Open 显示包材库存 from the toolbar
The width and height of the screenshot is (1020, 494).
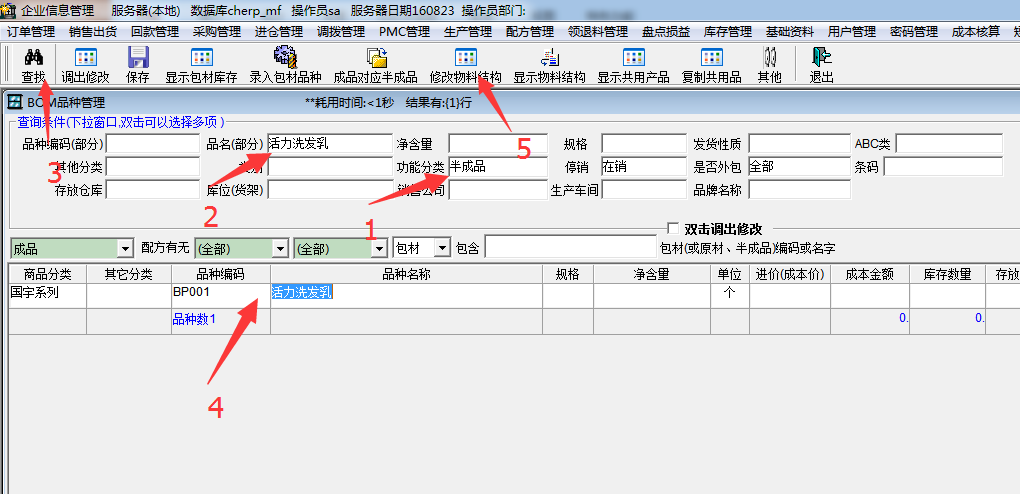[x=200, y=57]
